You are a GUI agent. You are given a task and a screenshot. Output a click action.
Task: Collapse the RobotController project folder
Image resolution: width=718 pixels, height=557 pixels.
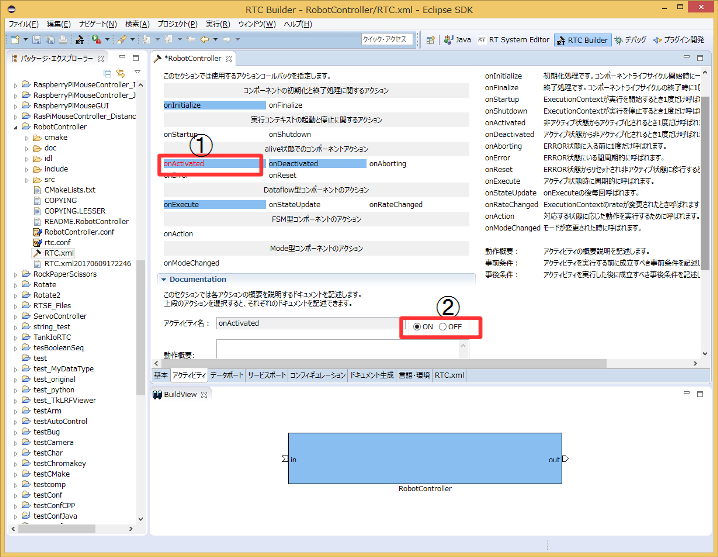[x=15, y=127]
